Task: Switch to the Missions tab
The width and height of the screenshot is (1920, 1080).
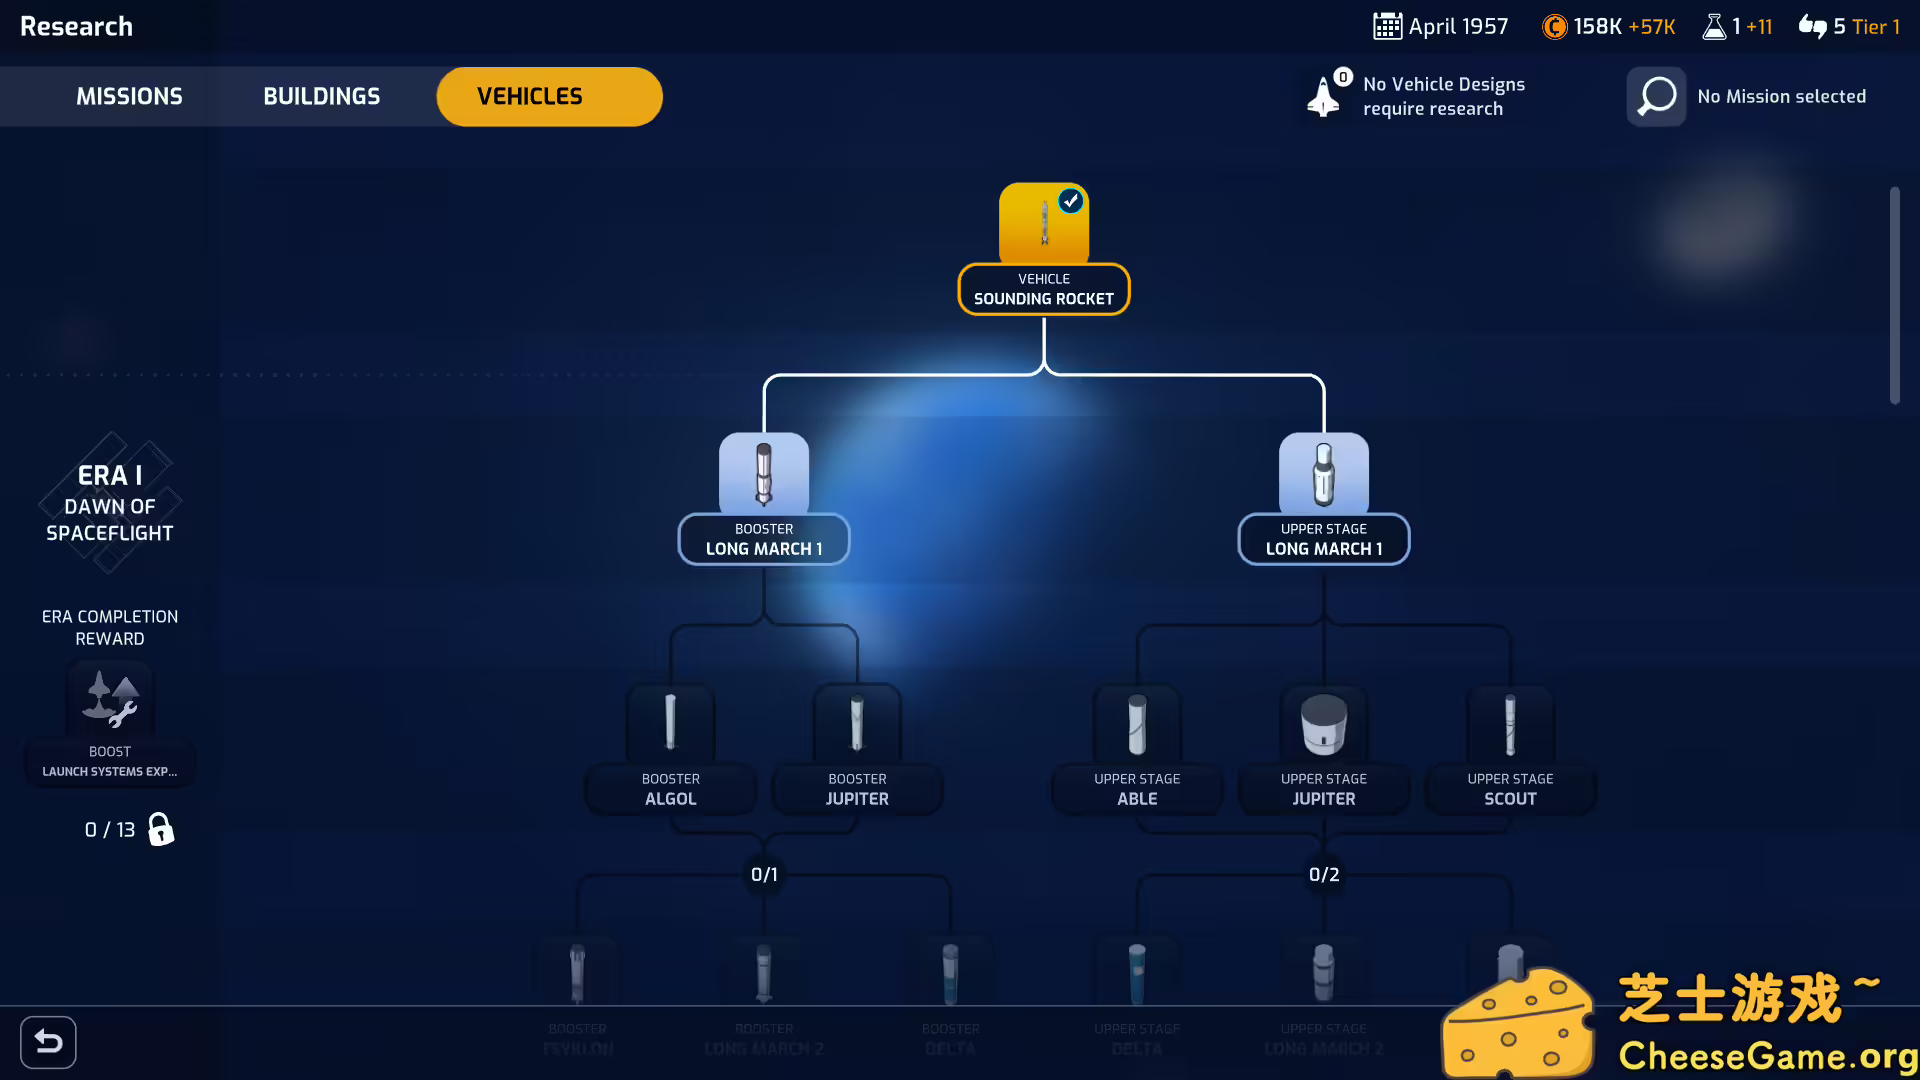Action: (129, 97)
